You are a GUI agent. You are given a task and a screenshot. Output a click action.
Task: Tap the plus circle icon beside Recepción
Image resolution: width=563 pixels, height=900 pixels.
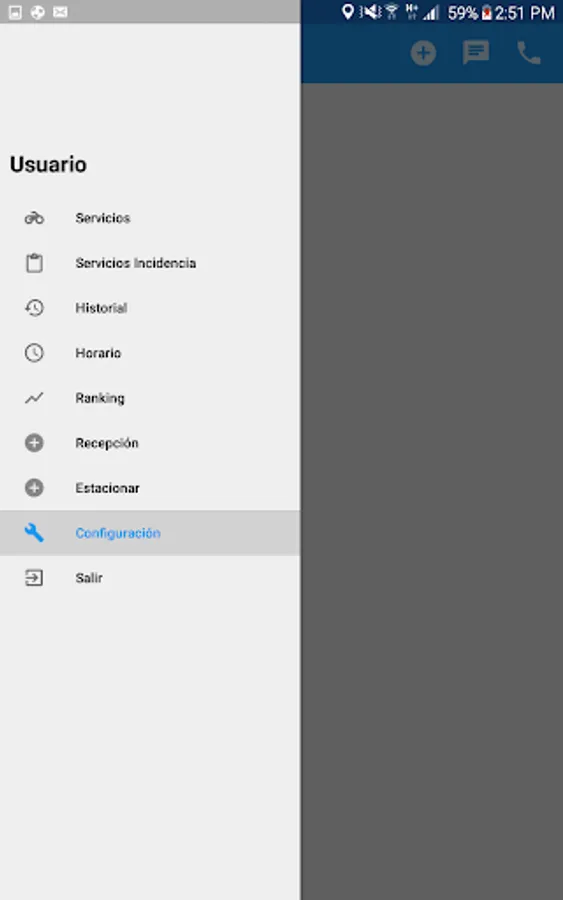point(34,443)
